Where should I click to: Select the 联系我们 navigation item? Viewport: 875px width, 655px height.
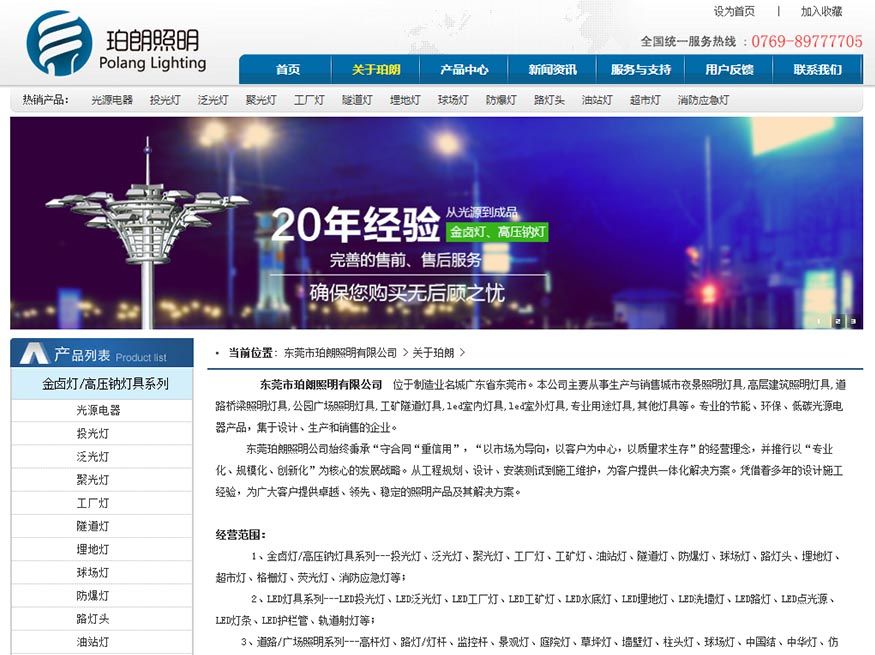pyautogui.click(x=817, y=70)
